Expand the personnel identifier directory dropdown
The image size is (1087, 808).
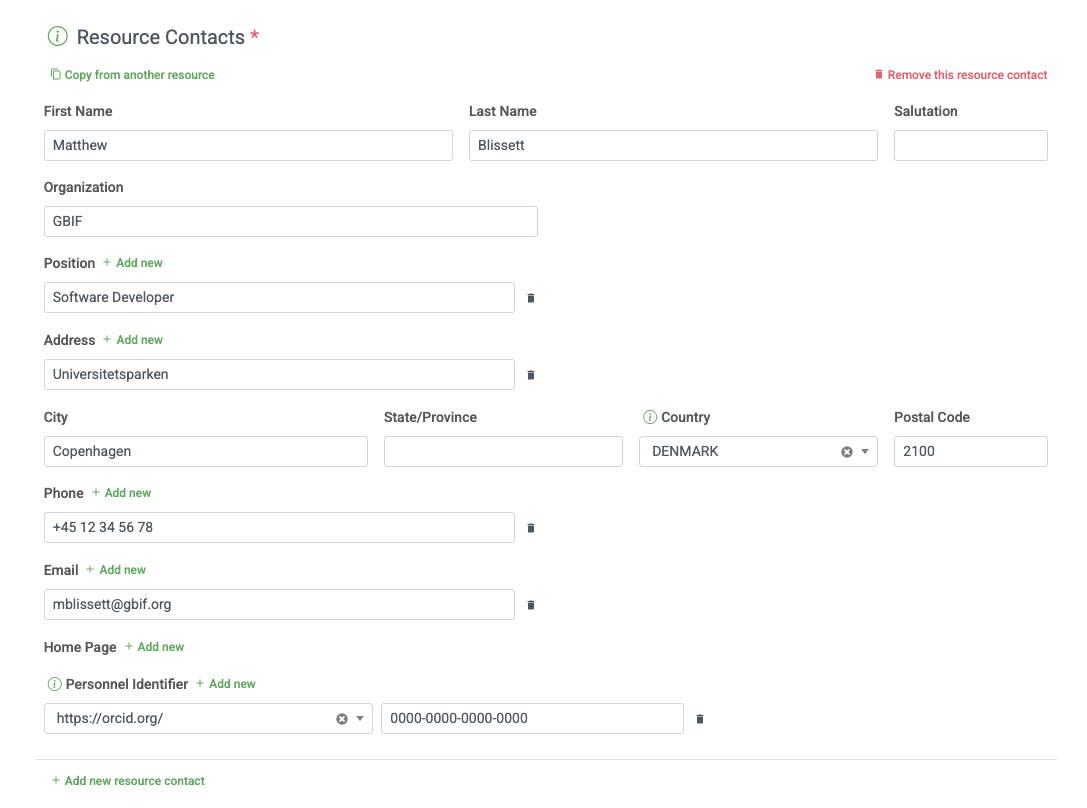coord(360,719)
